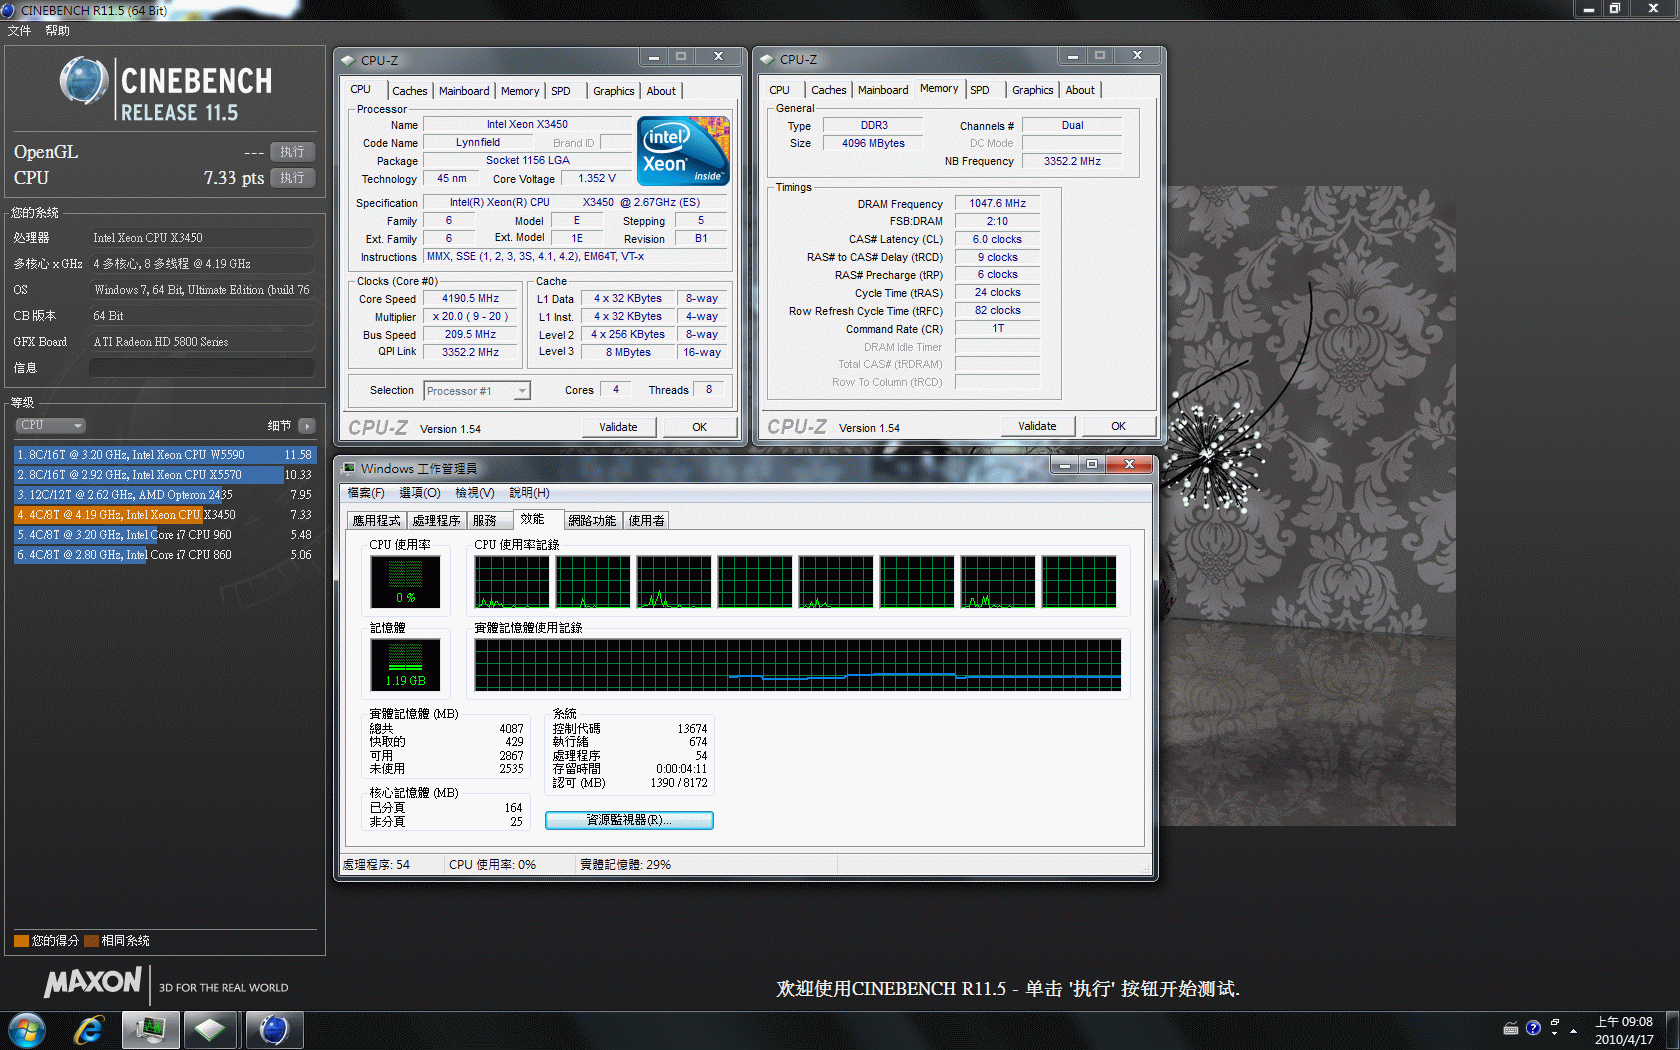Image resolution: width=1680 pixels, height=1050 pixels.
Task: Click memory 1.19 GB gauge
Action: [405, 664]
